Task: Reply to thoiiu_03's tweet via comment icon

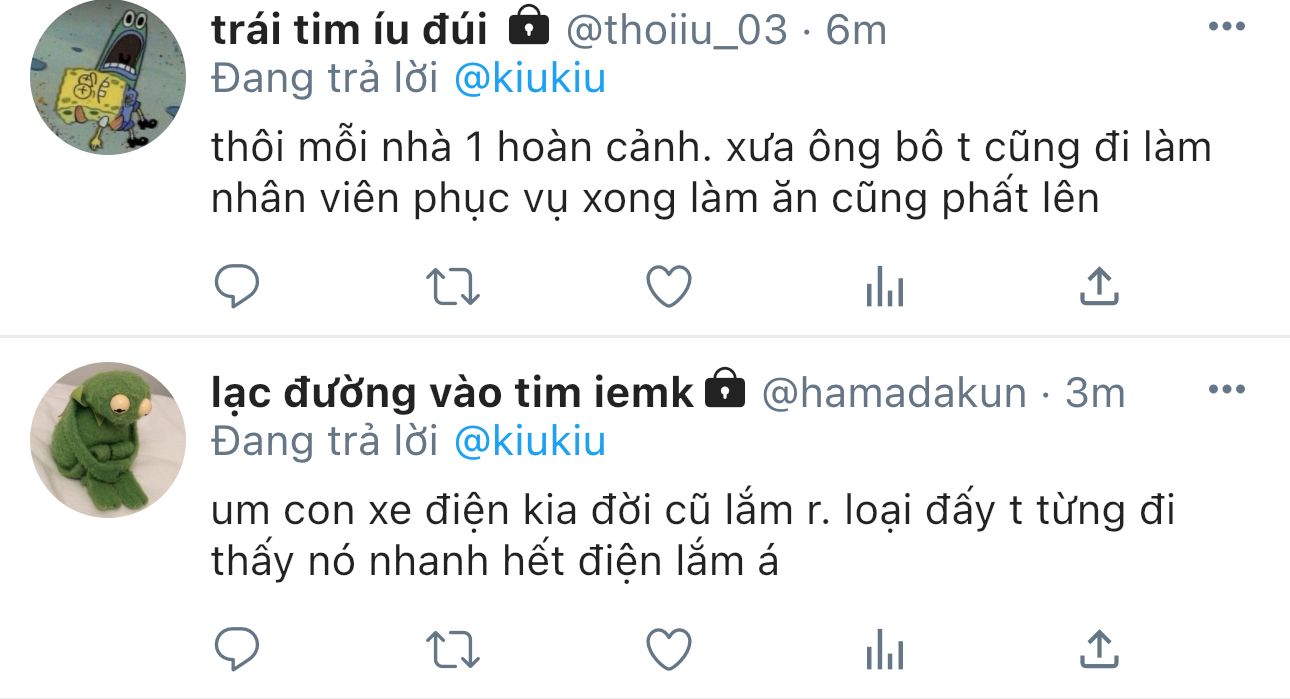Action: tap(237, 287)
